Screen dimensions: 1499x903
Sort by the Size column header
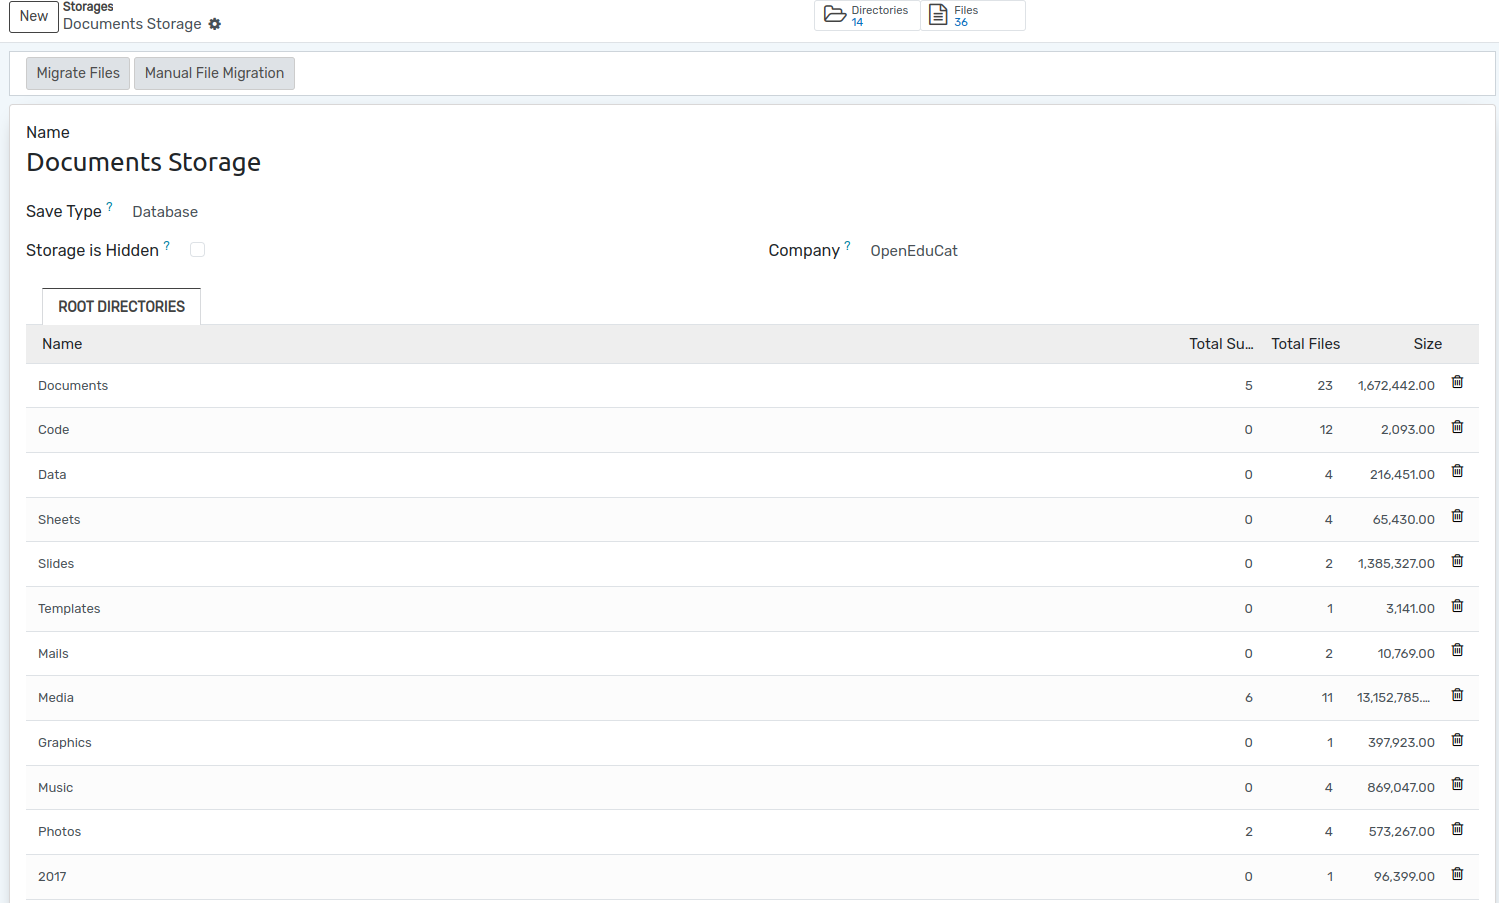[1427, 344]
